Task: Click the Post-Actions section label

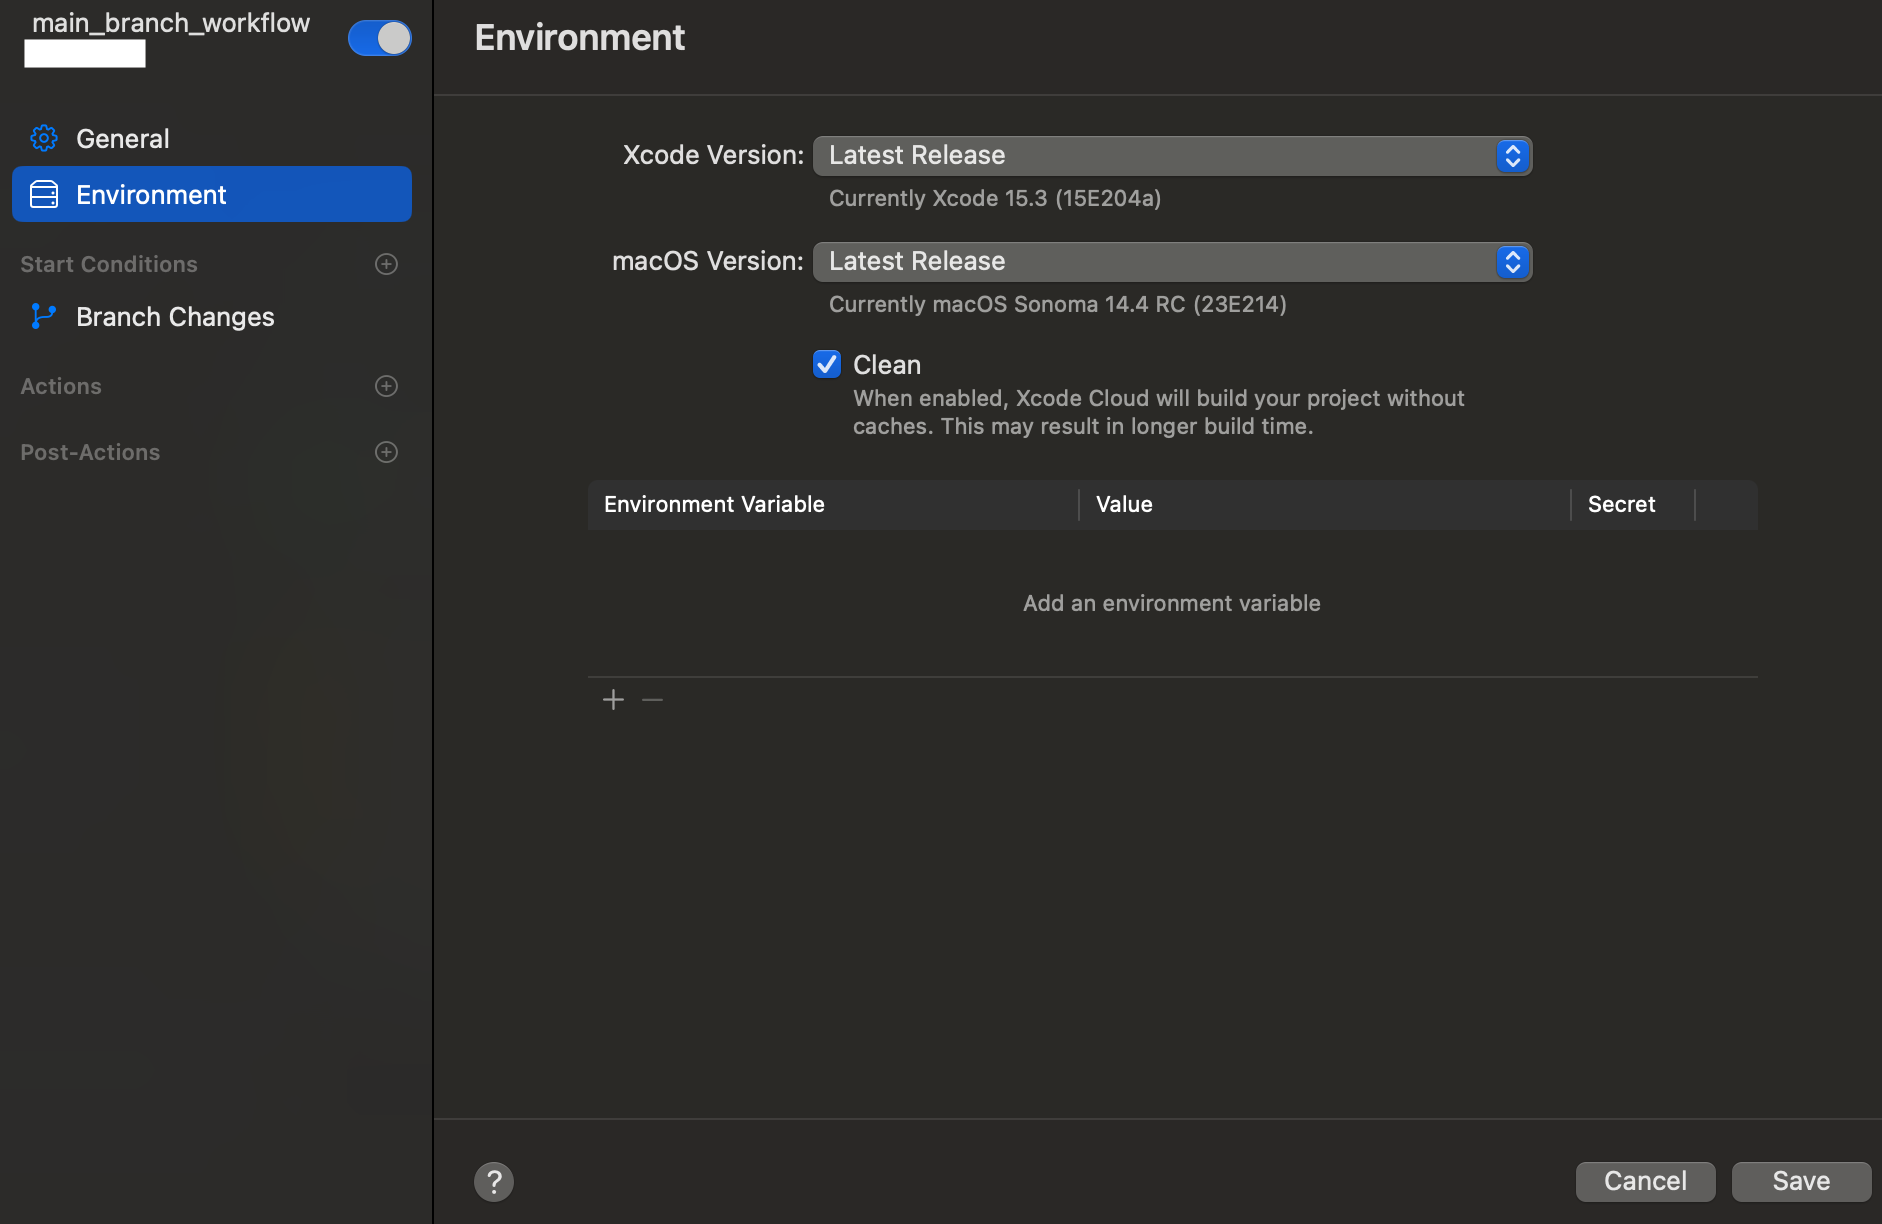Action: tap(90, 452)
